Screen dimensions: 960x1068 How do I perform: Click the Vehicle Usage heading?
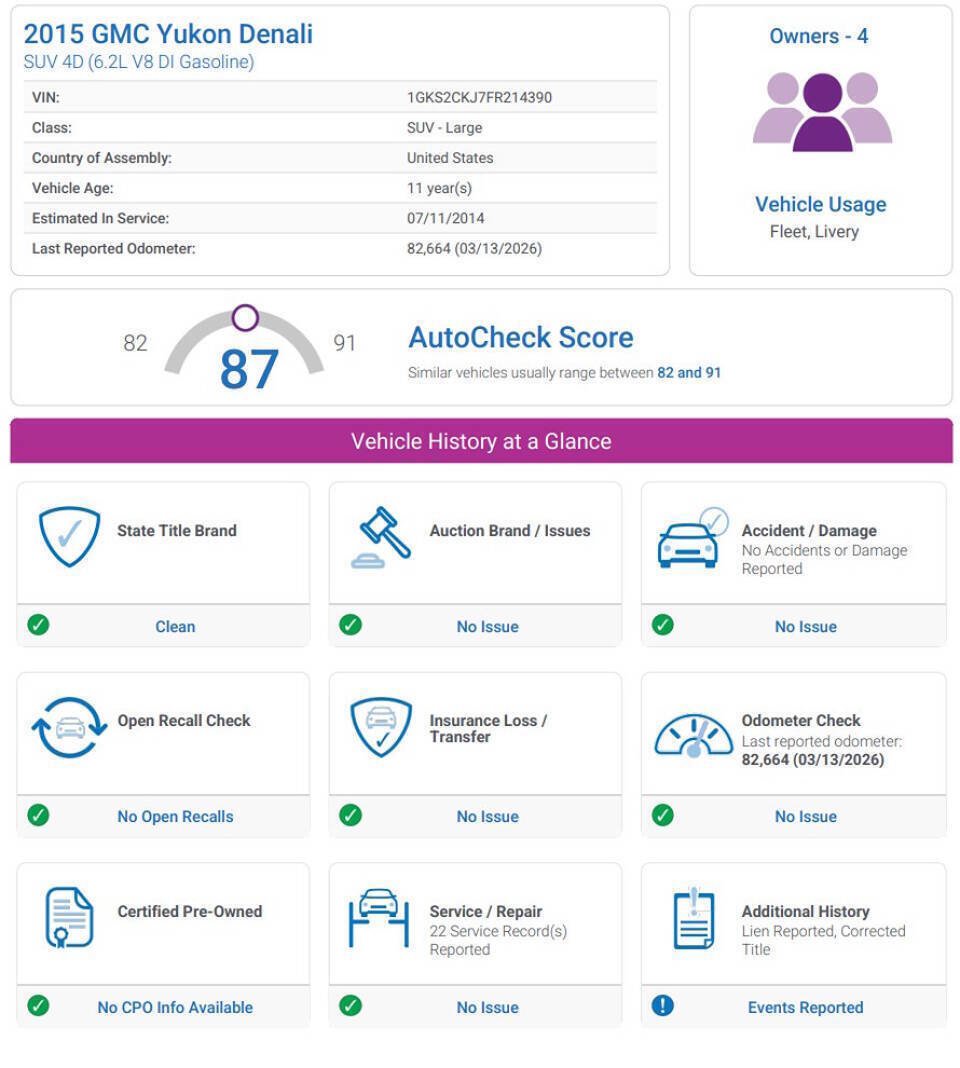click(x=820, y=204)
